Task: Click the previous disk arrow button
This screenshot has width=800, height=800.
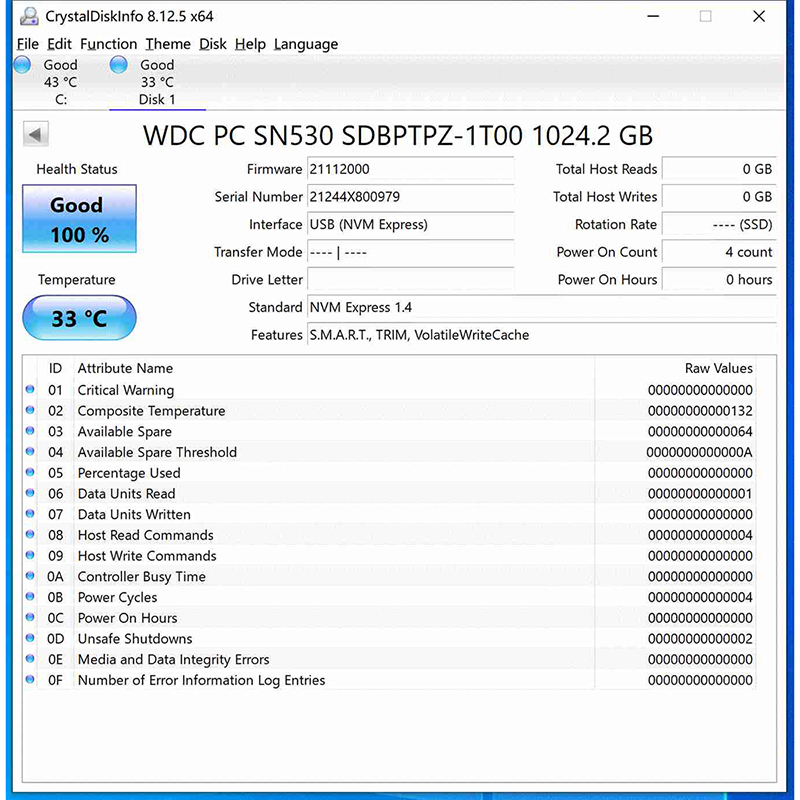Action: [36, 134]
